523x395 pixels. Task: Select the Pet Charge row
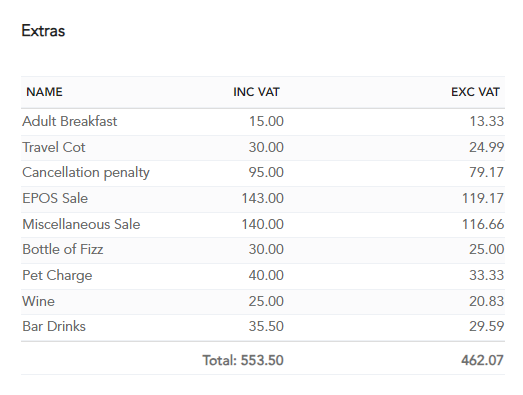pos(263,276)
